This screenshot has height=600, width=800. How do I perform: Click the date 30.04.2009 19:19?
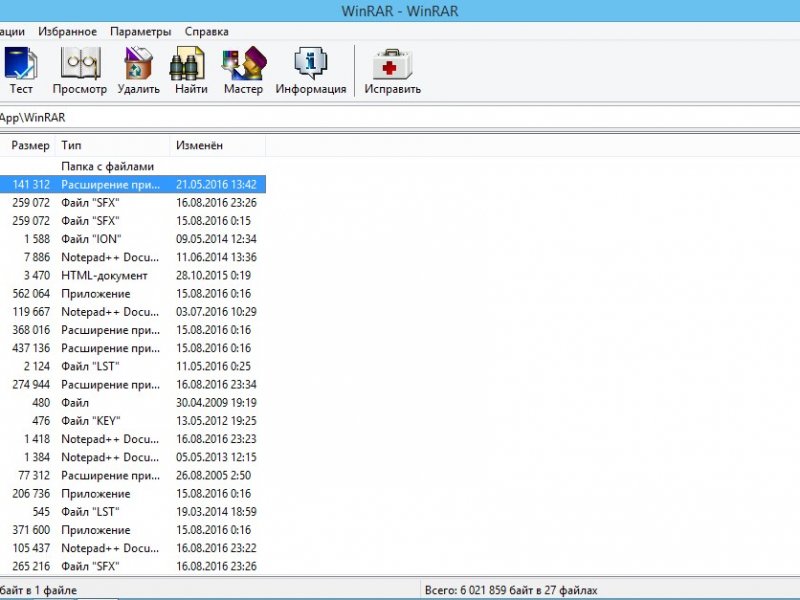tap(216, 403)
